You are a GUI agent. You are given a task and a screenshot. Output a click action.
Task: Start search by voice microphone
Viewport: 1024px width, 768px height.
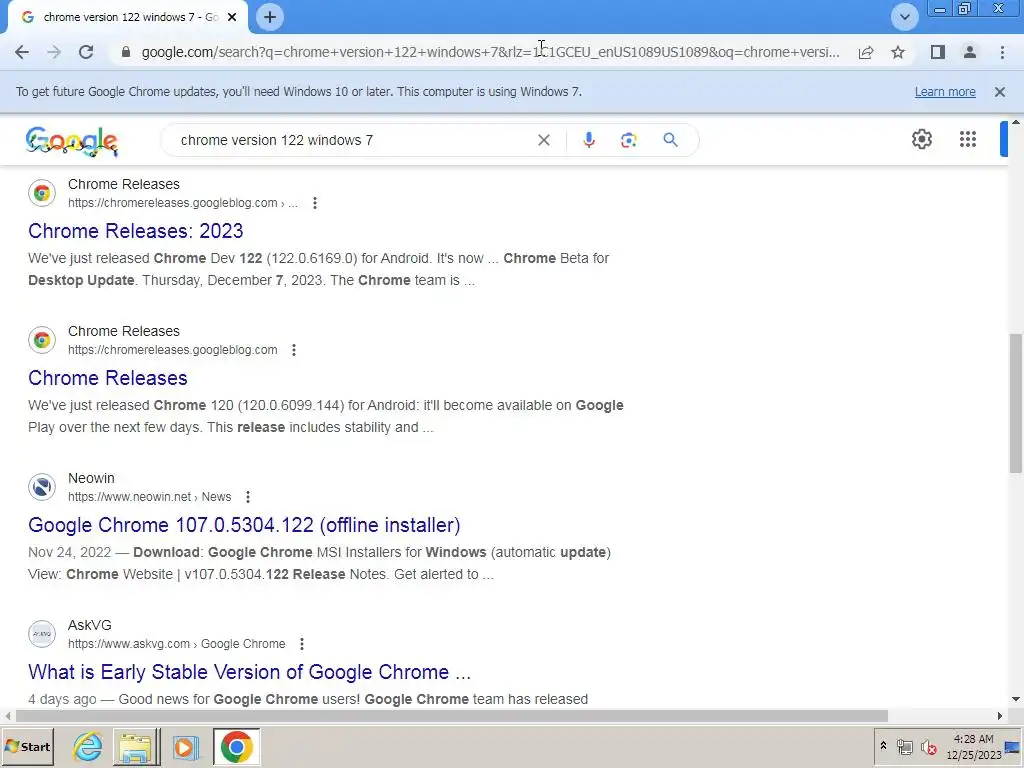589,140
